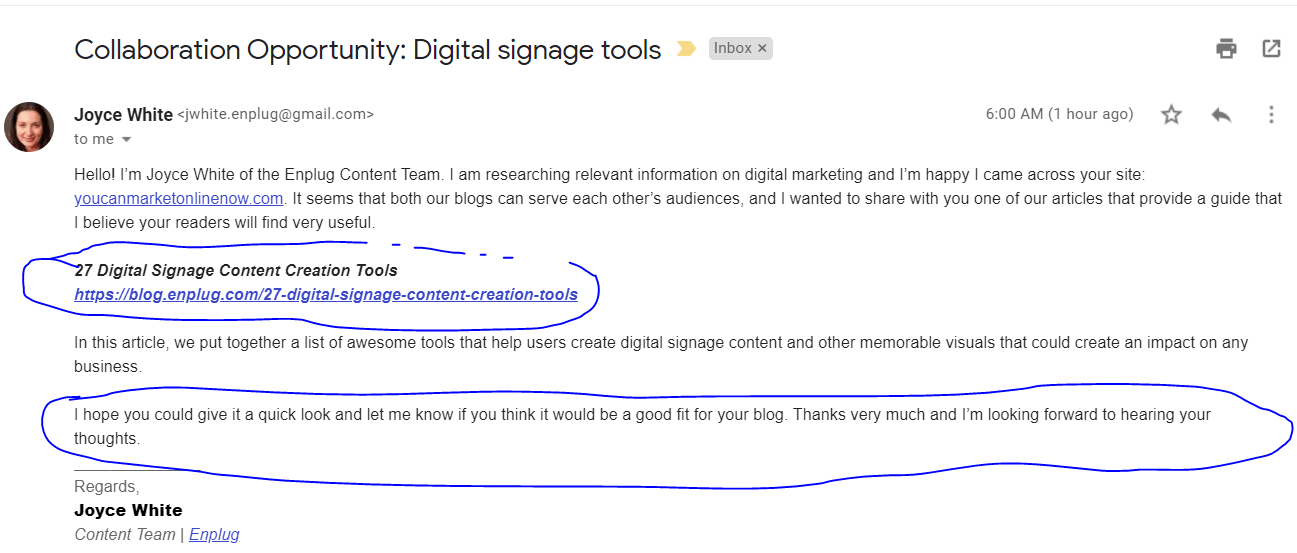Open the youcanmarketonlinenow.com link
The height and width of the screenshot is (553, 1297).
pyautogui.click(x=179, y=198)
